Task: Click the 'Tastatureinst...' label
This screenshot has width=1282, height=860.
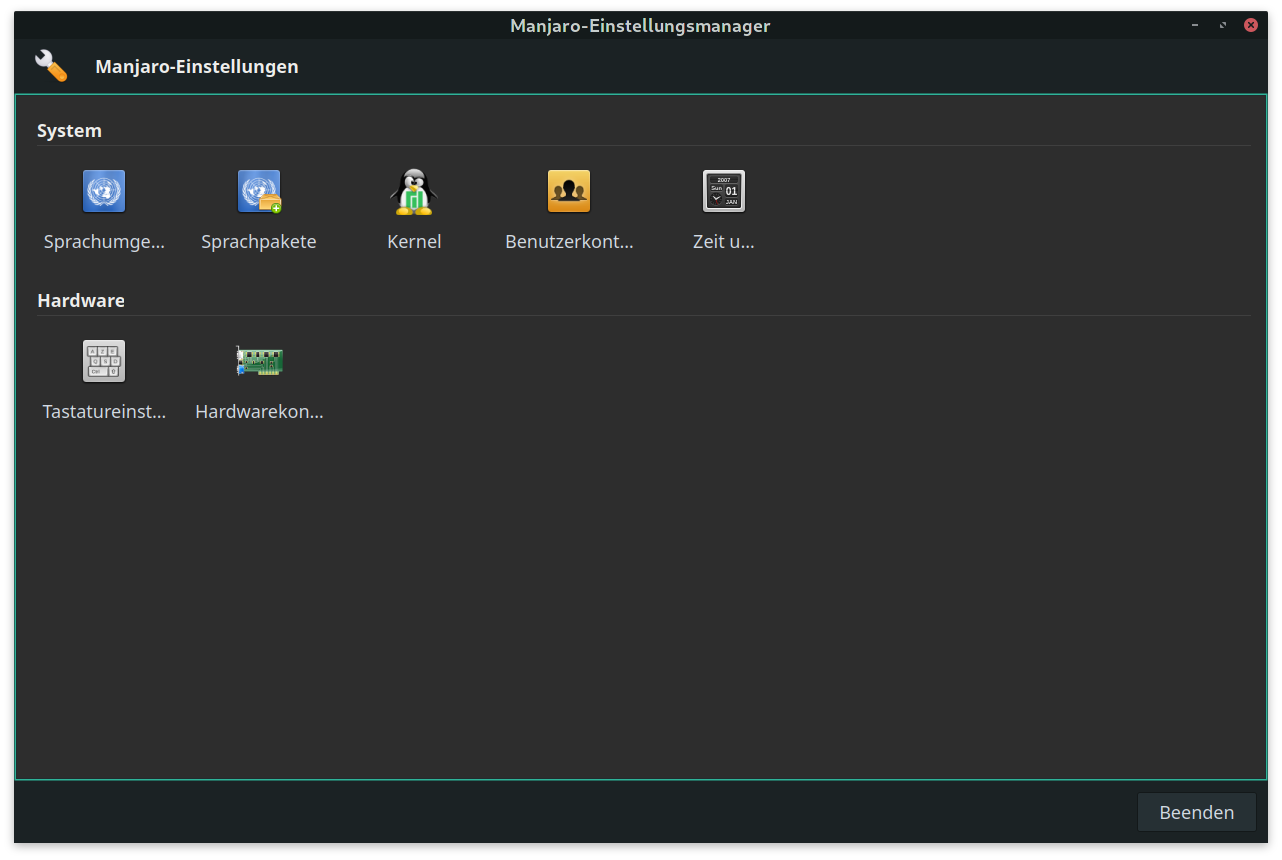Action: coord(104,412)
